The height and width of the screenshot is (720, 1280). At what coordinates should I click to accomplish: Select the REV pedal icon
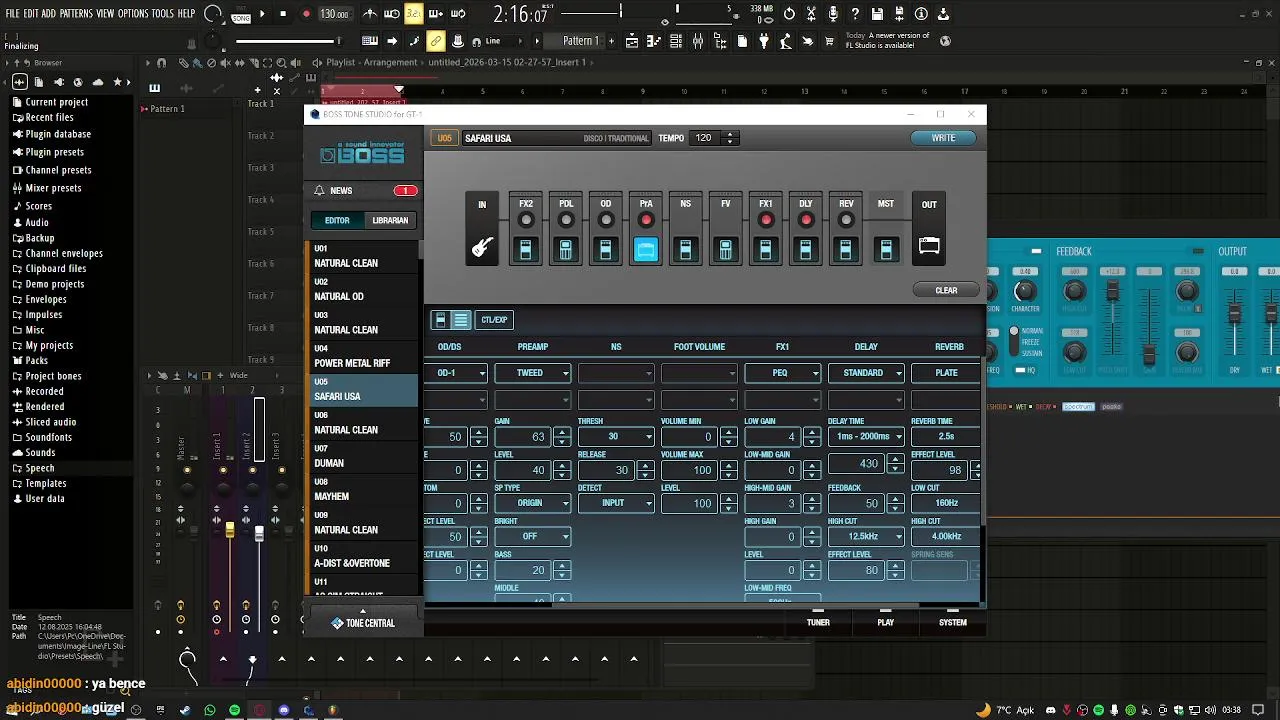point(846,249)
